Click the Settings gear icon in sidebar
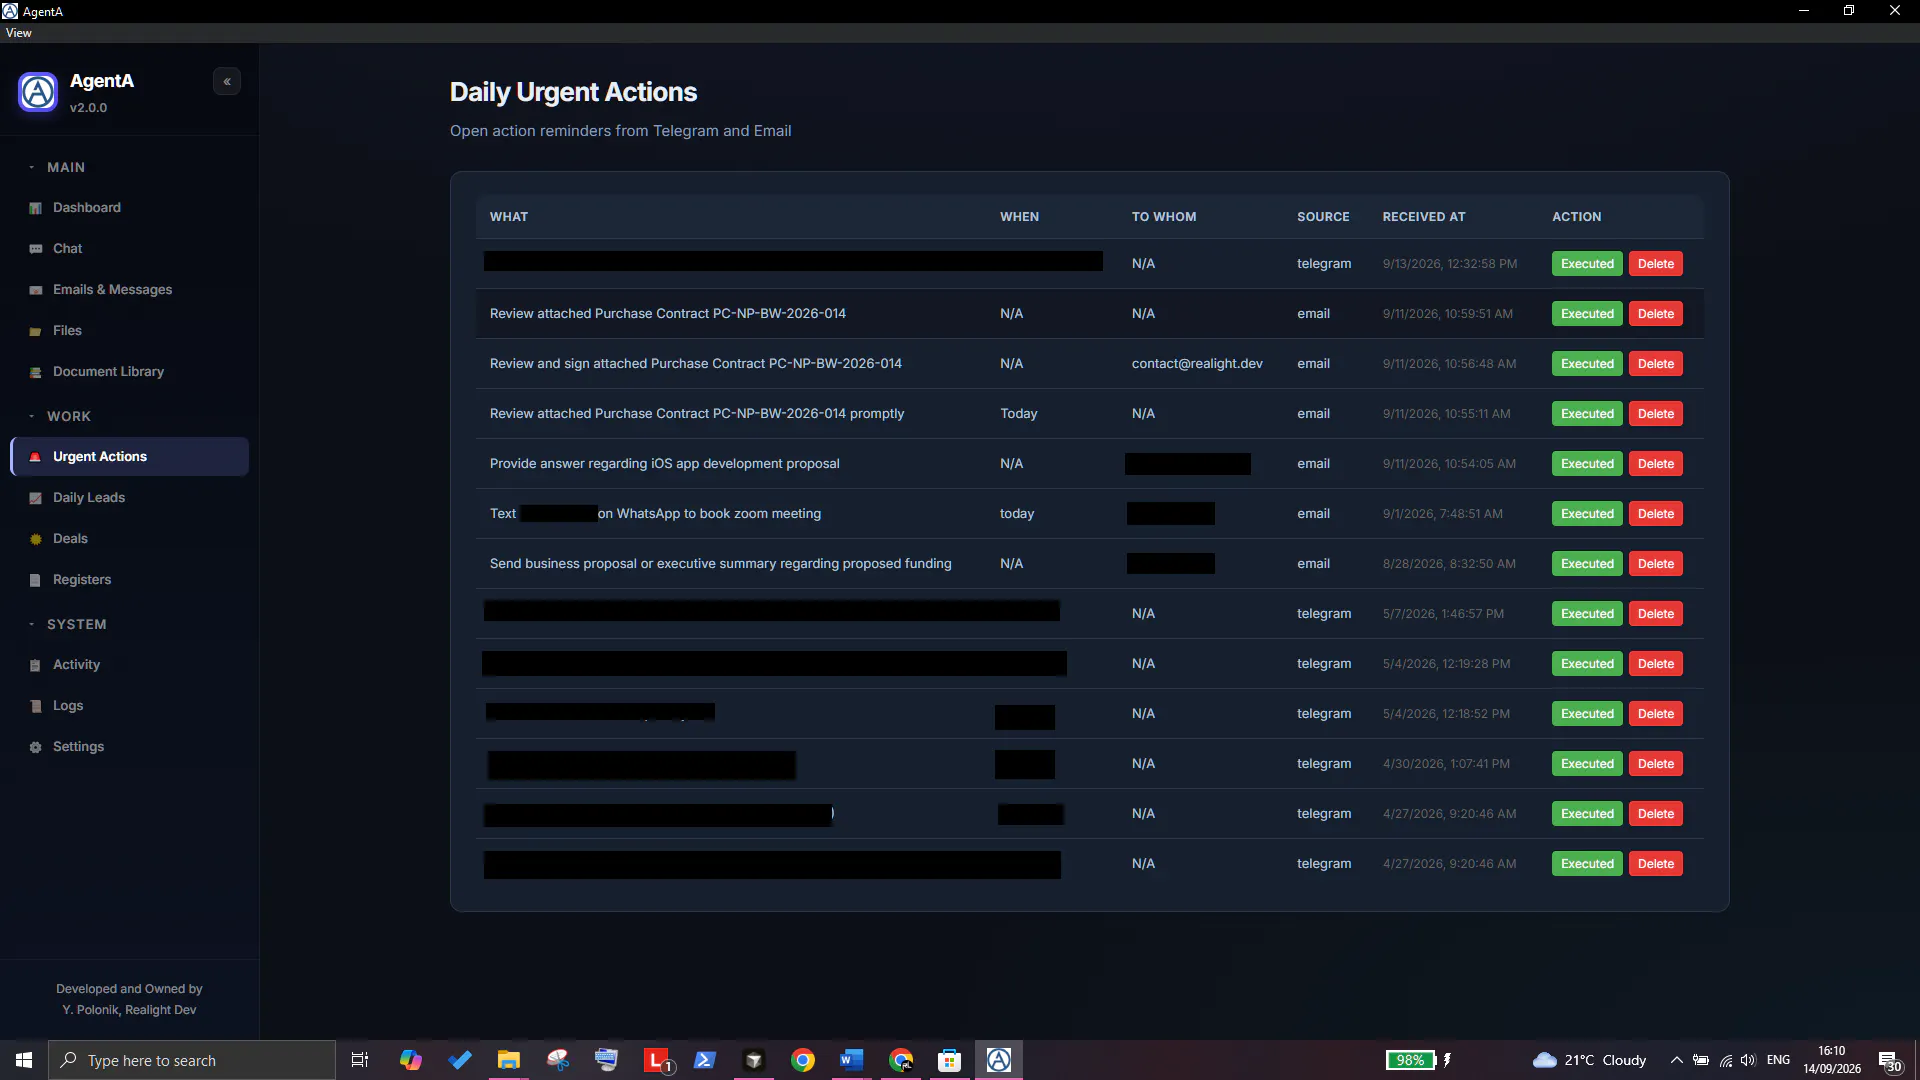 [36, 747]
